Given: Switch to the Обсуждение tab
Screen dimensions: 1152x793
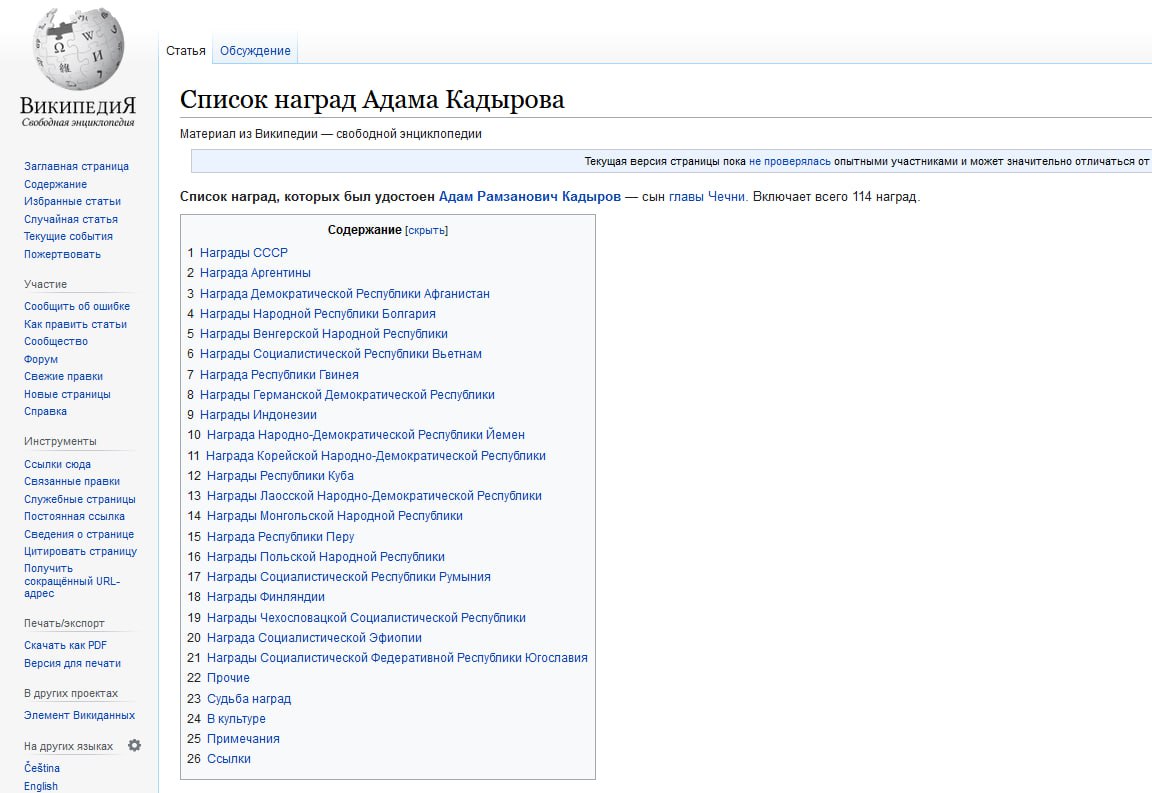Looking at the screenshot, I should 255,51.
